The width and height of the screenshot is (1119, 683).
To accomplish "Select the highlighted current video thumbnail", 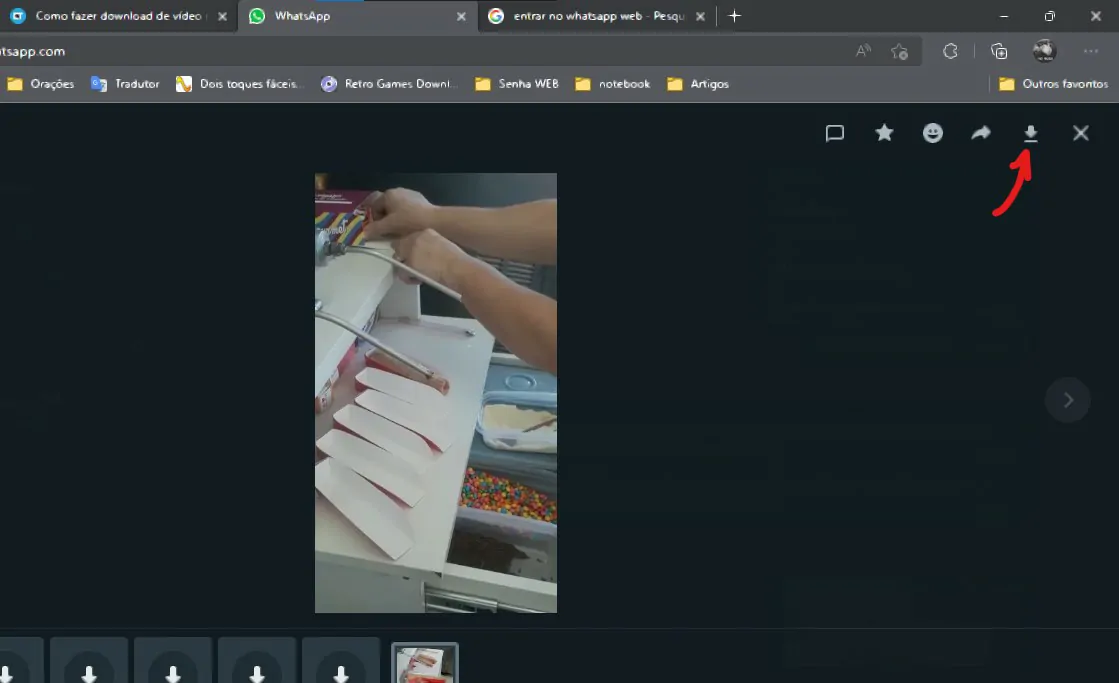I will tap(425, 663).
